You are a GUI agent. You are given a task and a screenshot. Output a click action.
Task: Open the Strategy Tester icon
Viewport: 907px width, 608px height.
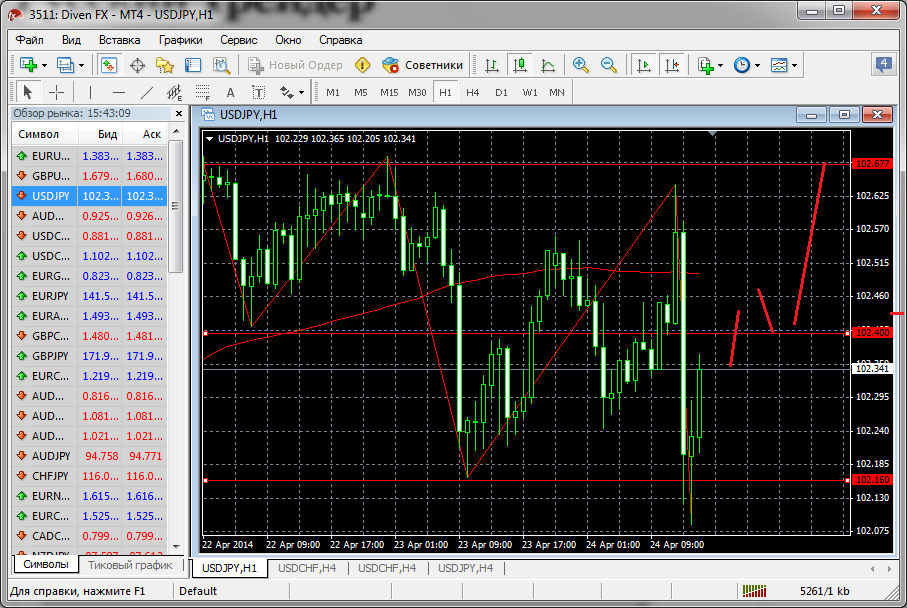221,65
